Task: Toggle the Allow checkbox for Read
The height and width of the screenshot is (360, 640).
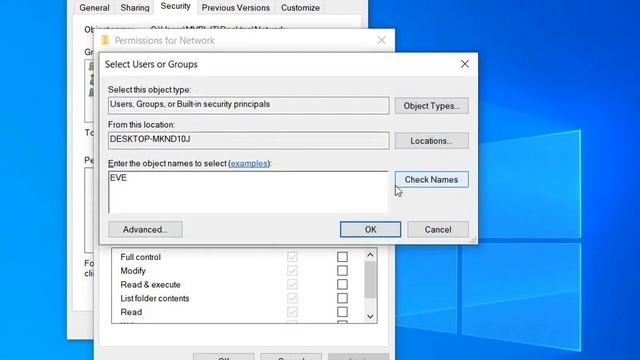Action: point(292,312)
